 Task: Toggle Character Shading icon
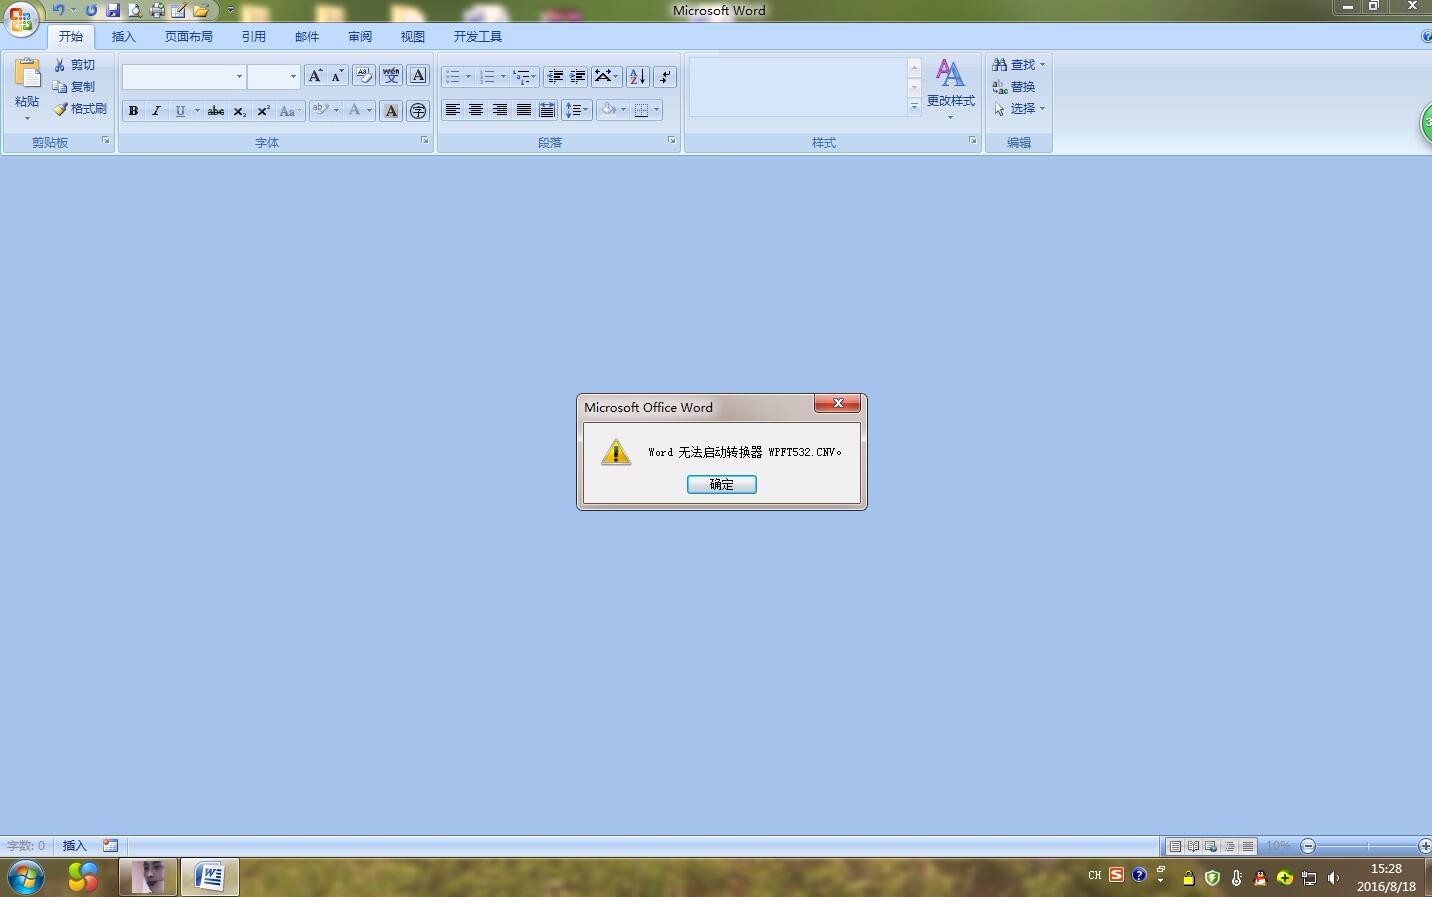391,110
